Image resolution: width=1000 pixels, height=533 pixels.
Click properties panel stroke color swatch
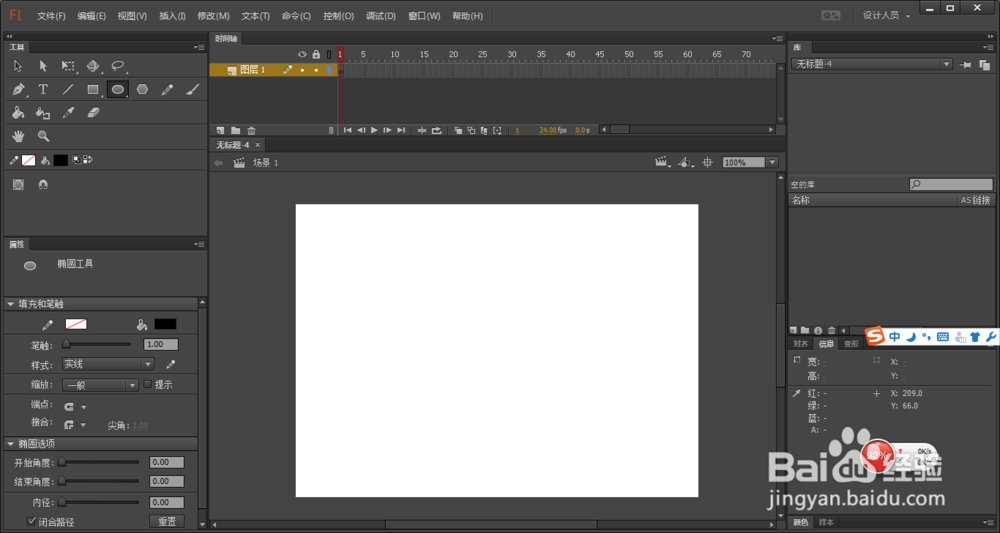(77, 325)
